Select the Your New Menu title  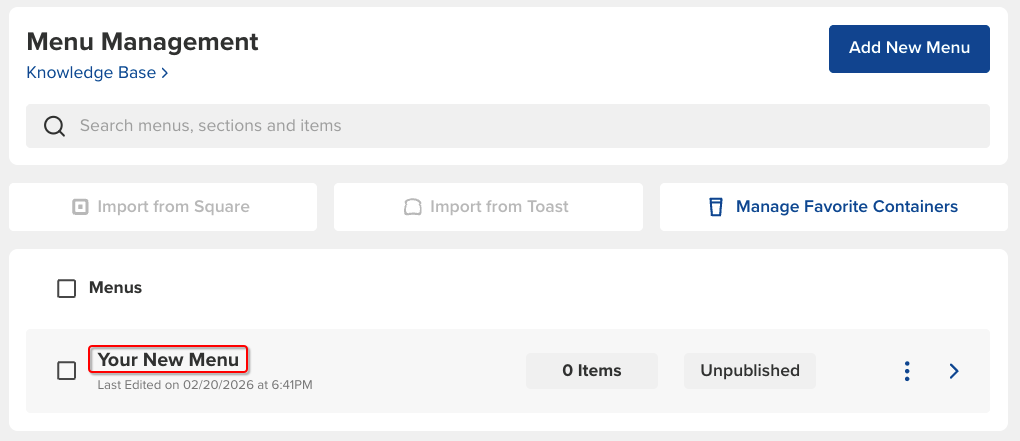[168, 360]
